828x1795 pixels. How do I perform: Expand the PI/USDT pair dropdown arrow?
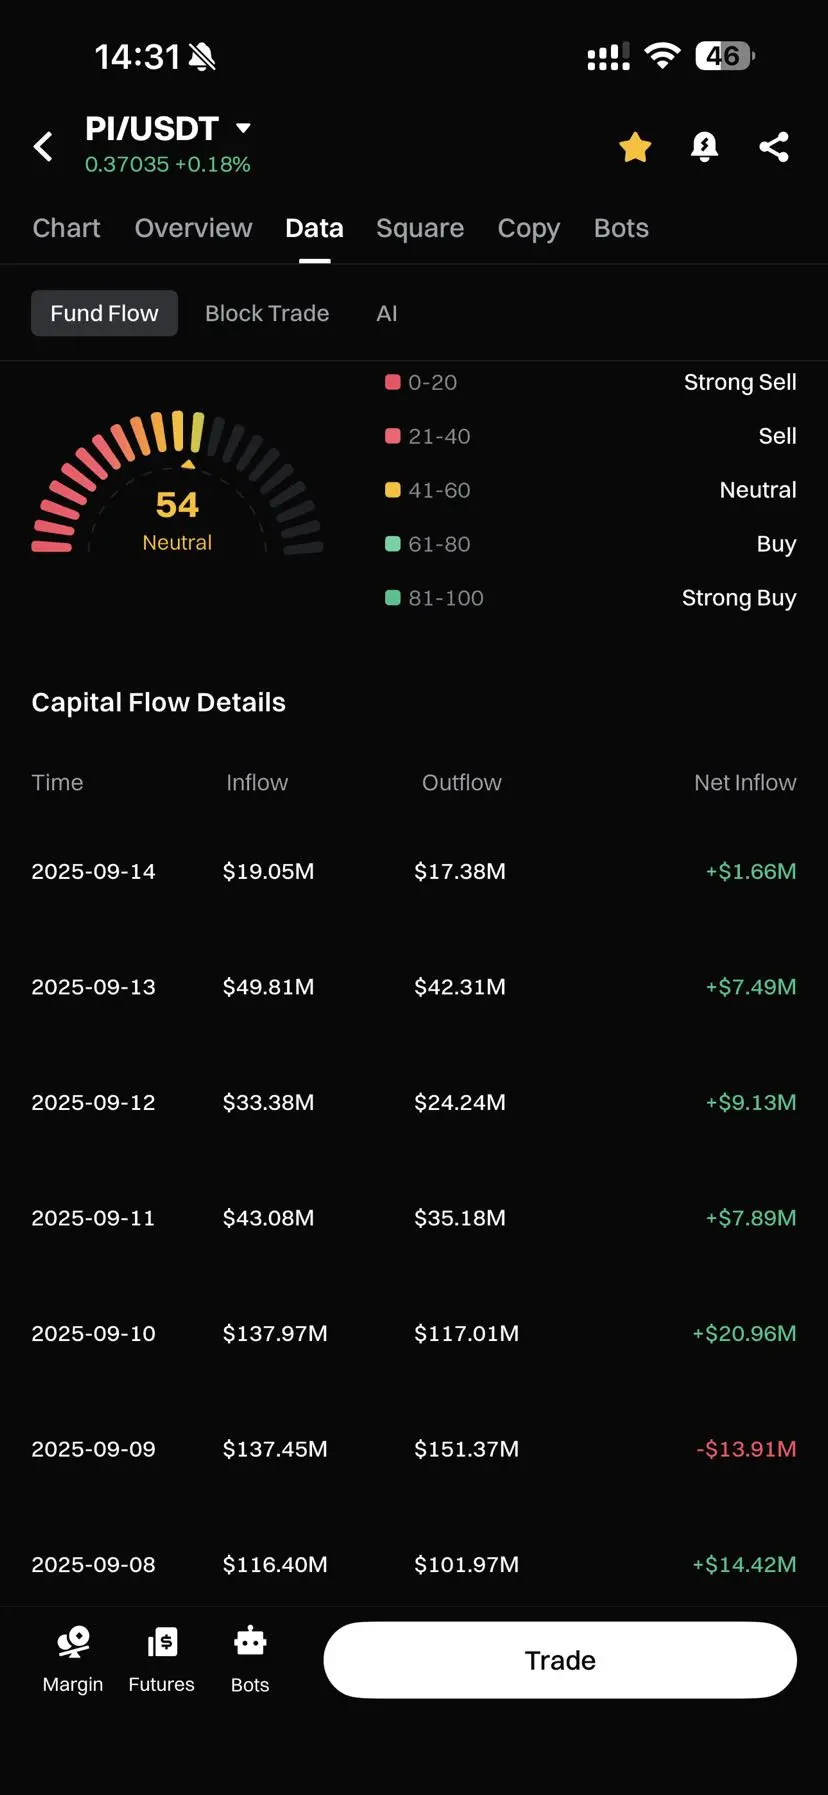(243, 128)
